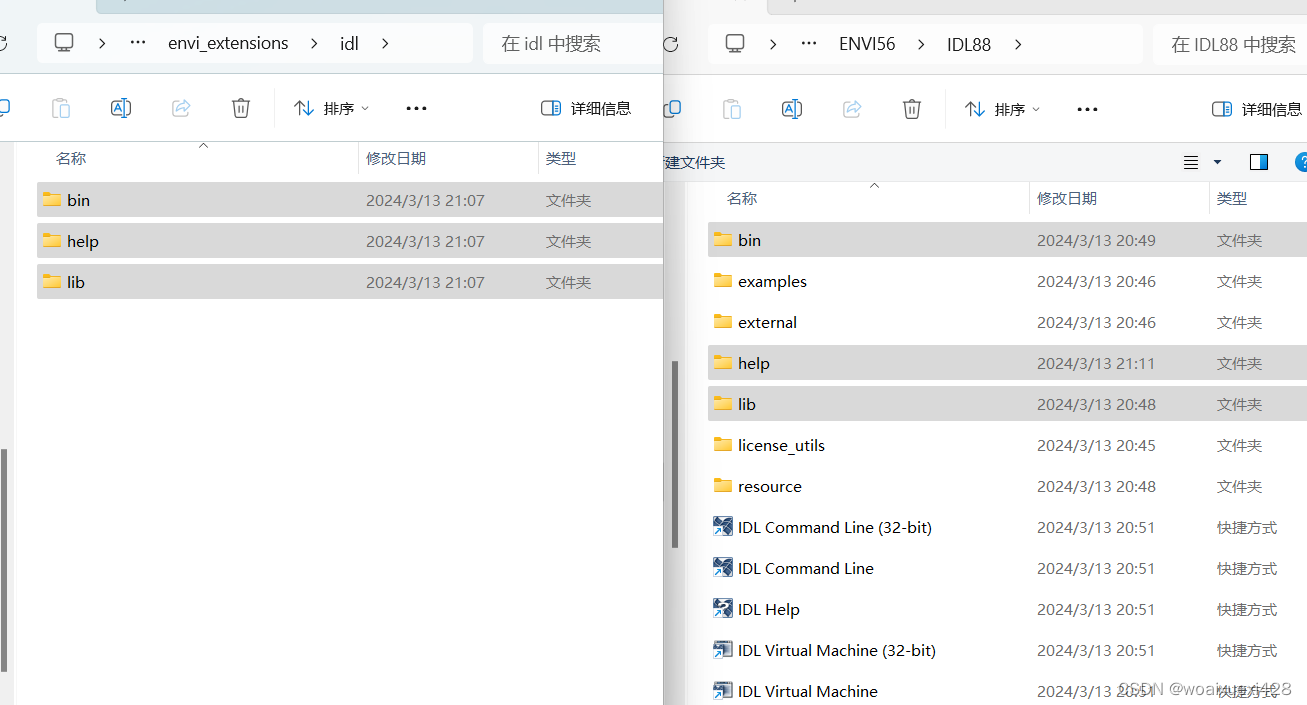The height and width of the screenshot is (705, 1307).
Task: Expand chevron after ENVI56 breadcrumb
Action: coord(922,44)
